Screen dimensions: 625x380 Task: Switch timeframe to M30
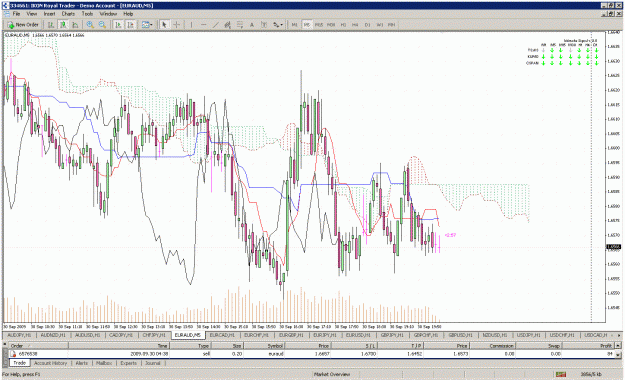[331, 25]
